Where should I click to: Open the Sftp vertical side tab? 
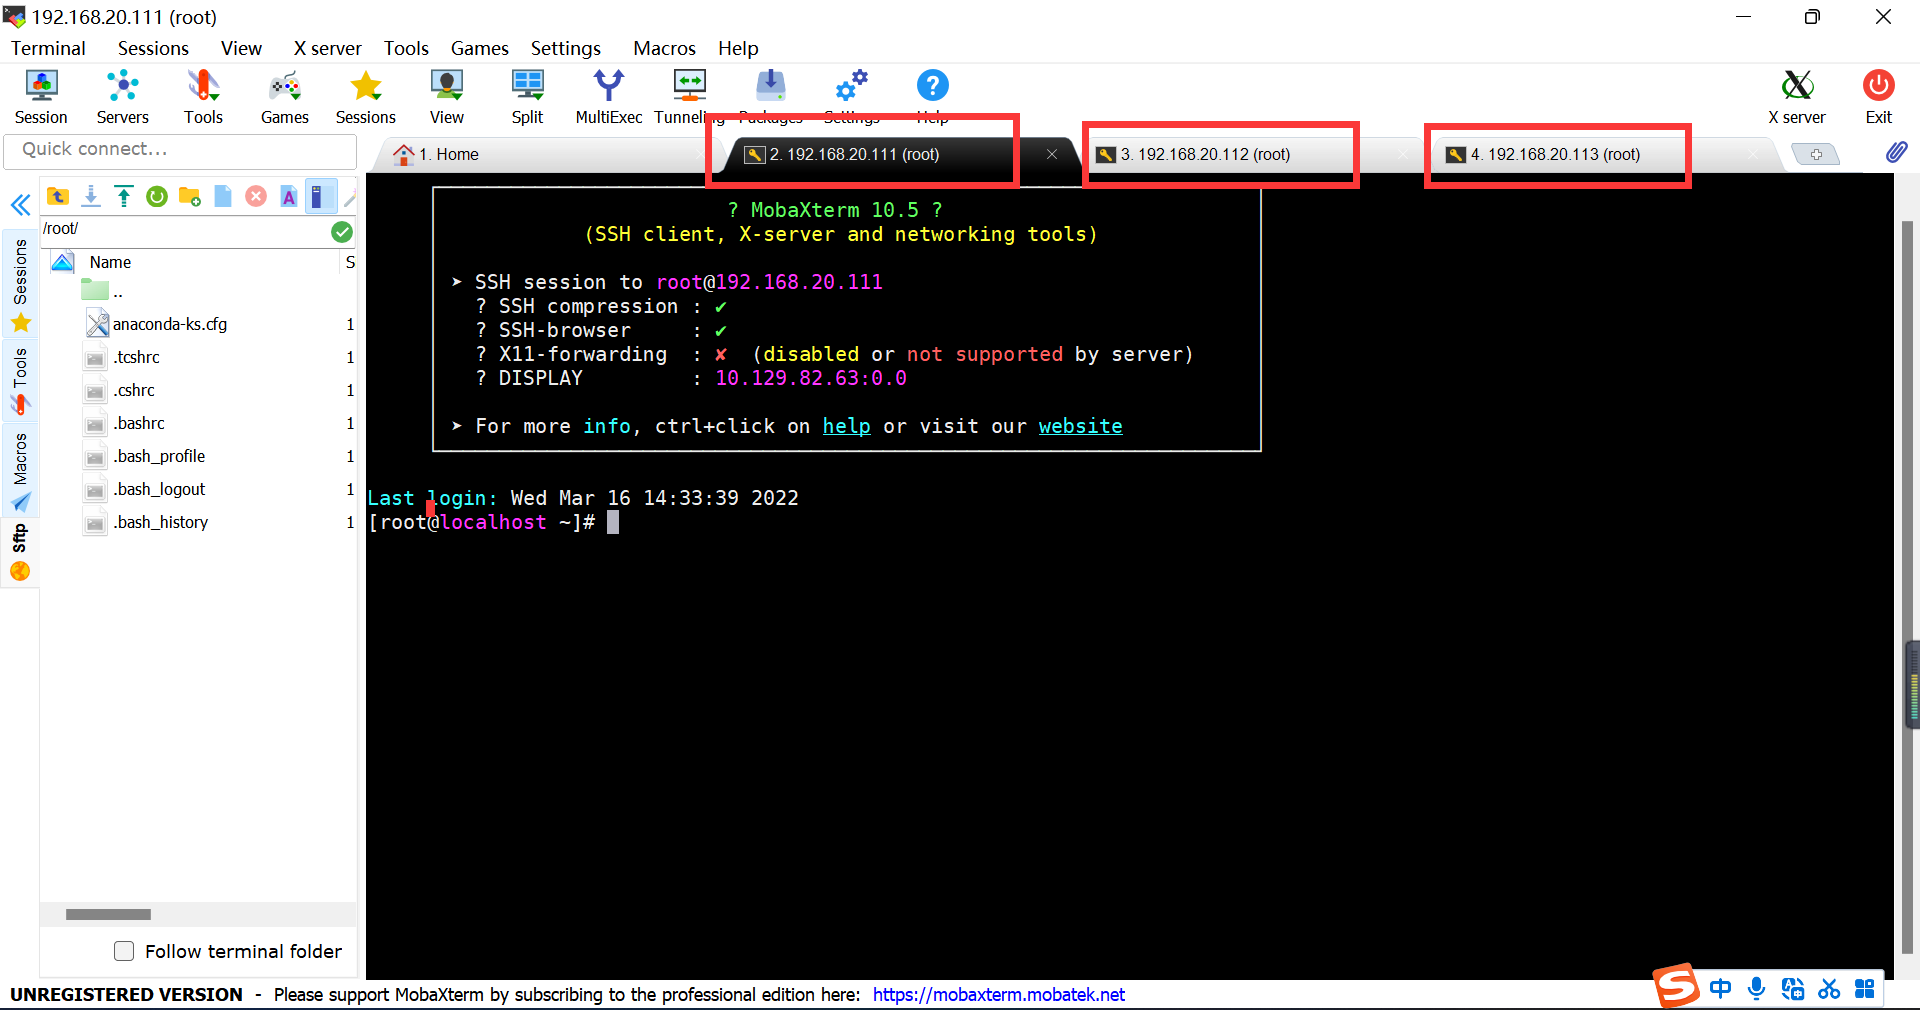tap(20, 551)
